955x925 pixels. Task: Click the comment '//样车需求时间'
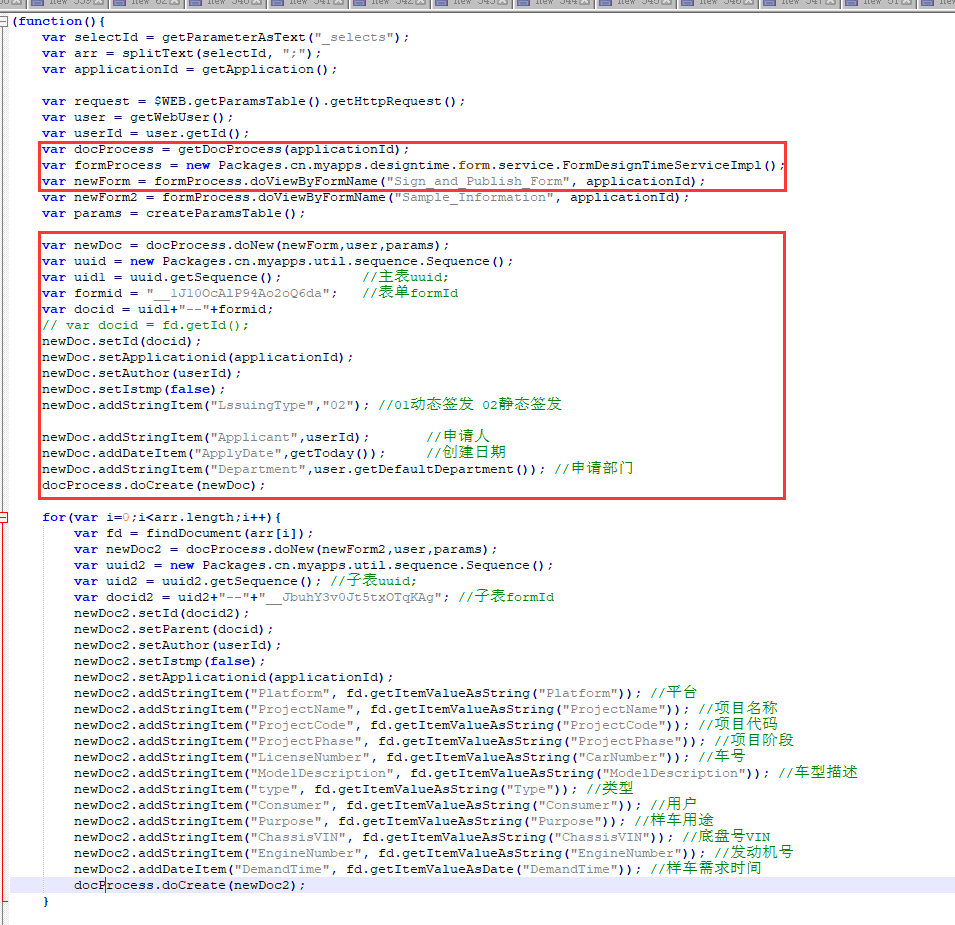click(x=705, y=868)
